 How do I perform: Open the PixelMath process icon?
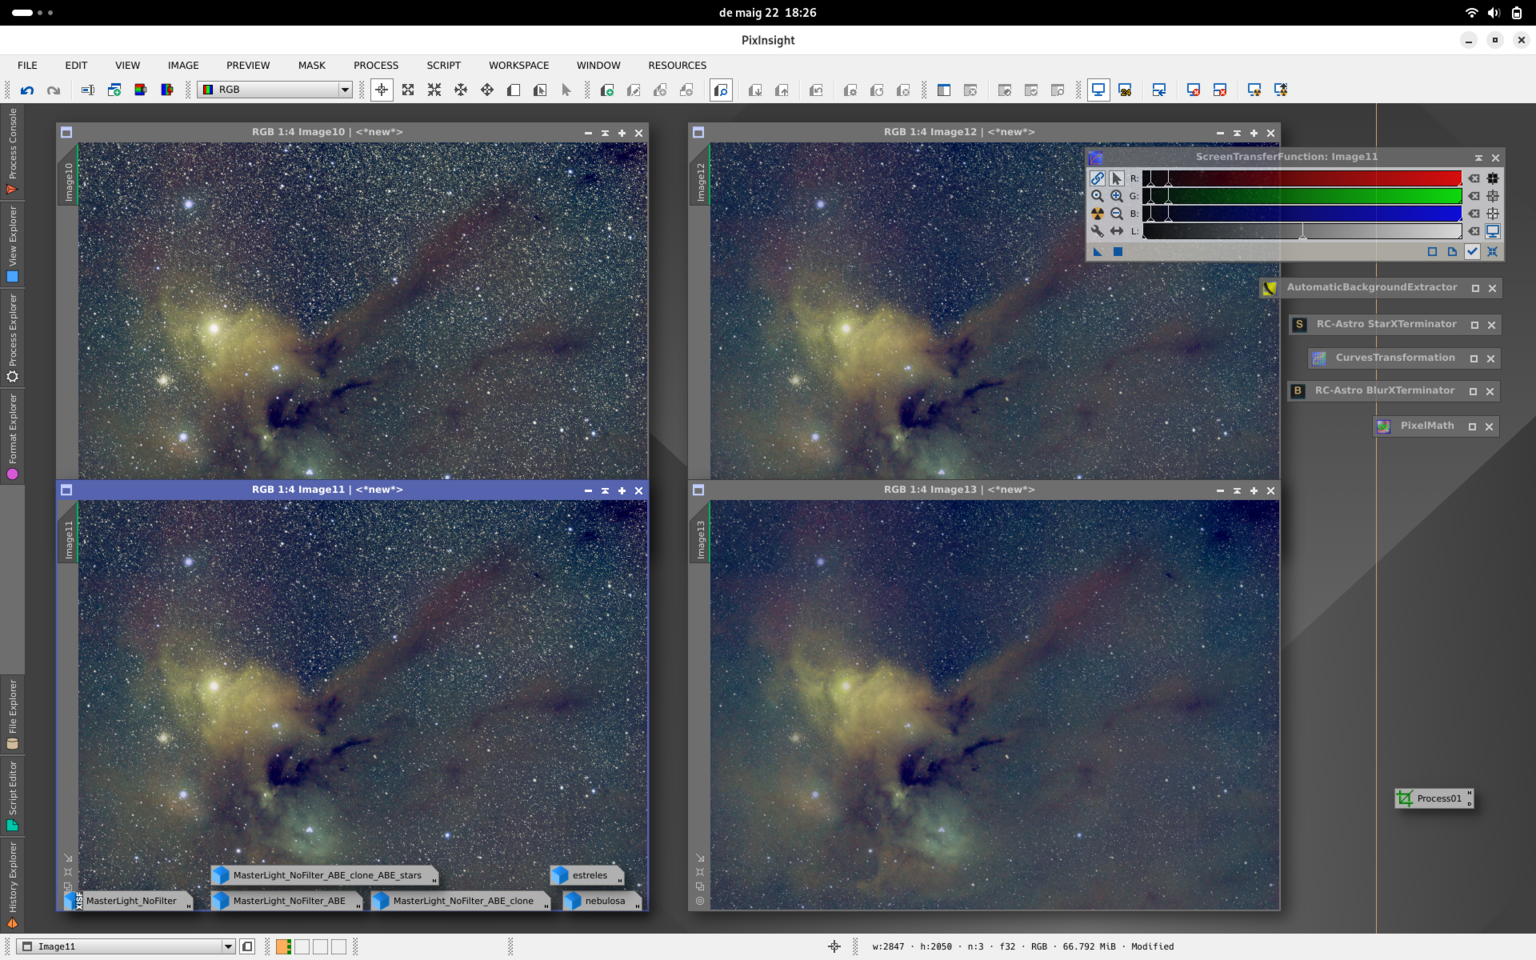click(x=1383, y=426)
